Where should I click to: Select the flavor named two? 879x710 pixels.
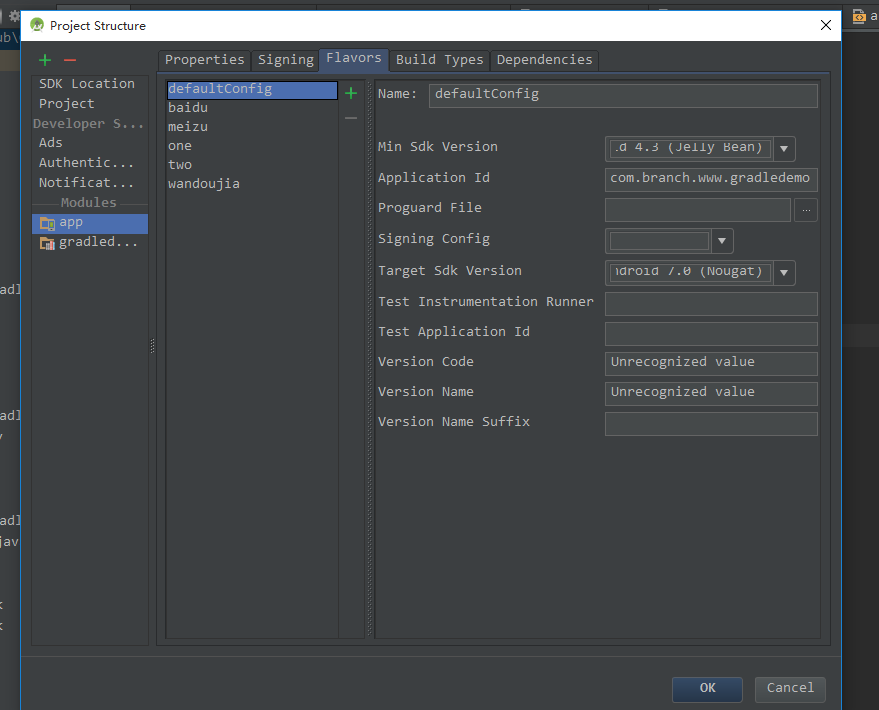tap(252, 165)
